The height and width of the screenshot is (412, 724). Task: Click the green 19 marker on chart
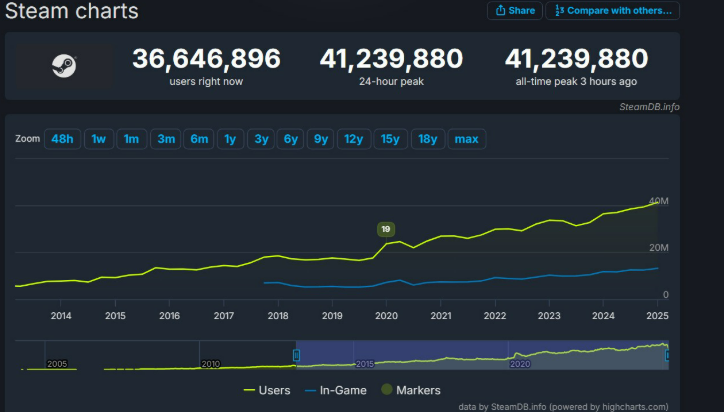pyautogui.click(x=386, y=229)
